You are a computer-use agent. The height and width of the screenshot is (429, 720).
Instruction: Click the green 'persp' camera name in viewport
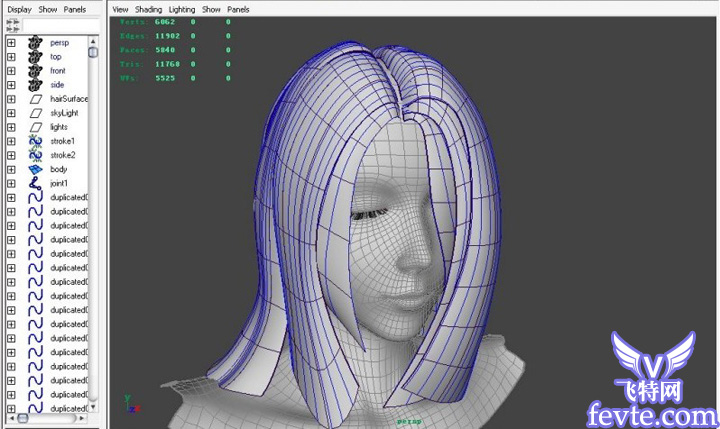pyautogui.click(x=409, y=421)
